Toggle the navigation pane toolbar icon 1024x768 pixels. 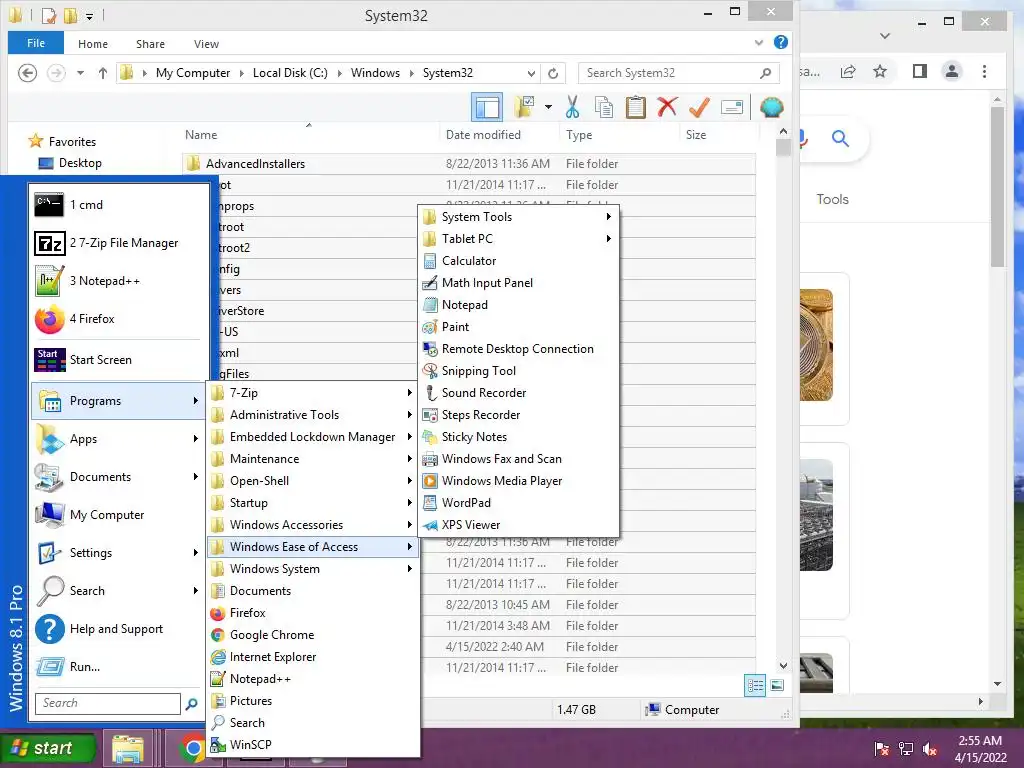tap(487, 107)
